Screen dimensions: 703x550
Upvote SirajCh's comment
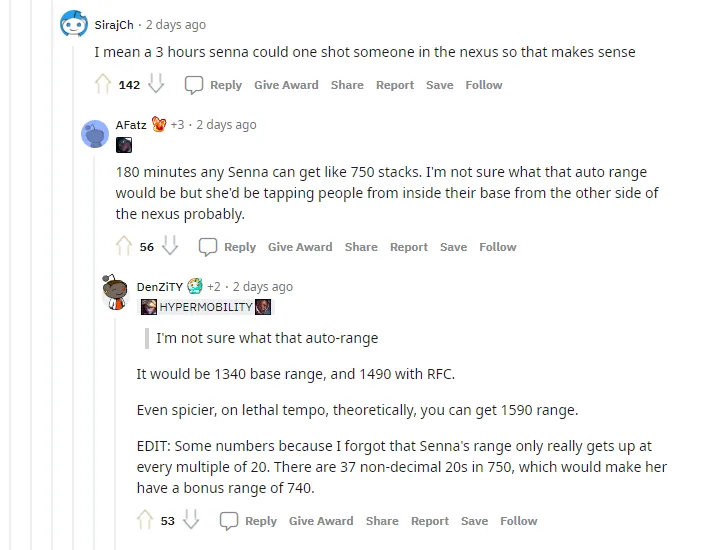(x=102, y=85)
